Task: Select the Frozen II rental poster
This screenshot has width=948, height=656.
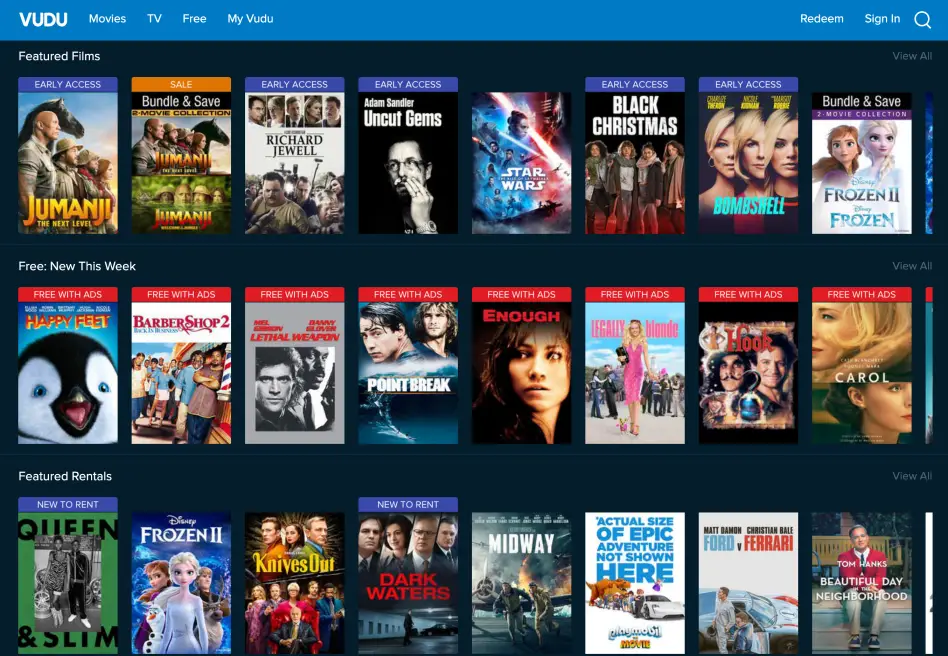Action: point(181,583)
